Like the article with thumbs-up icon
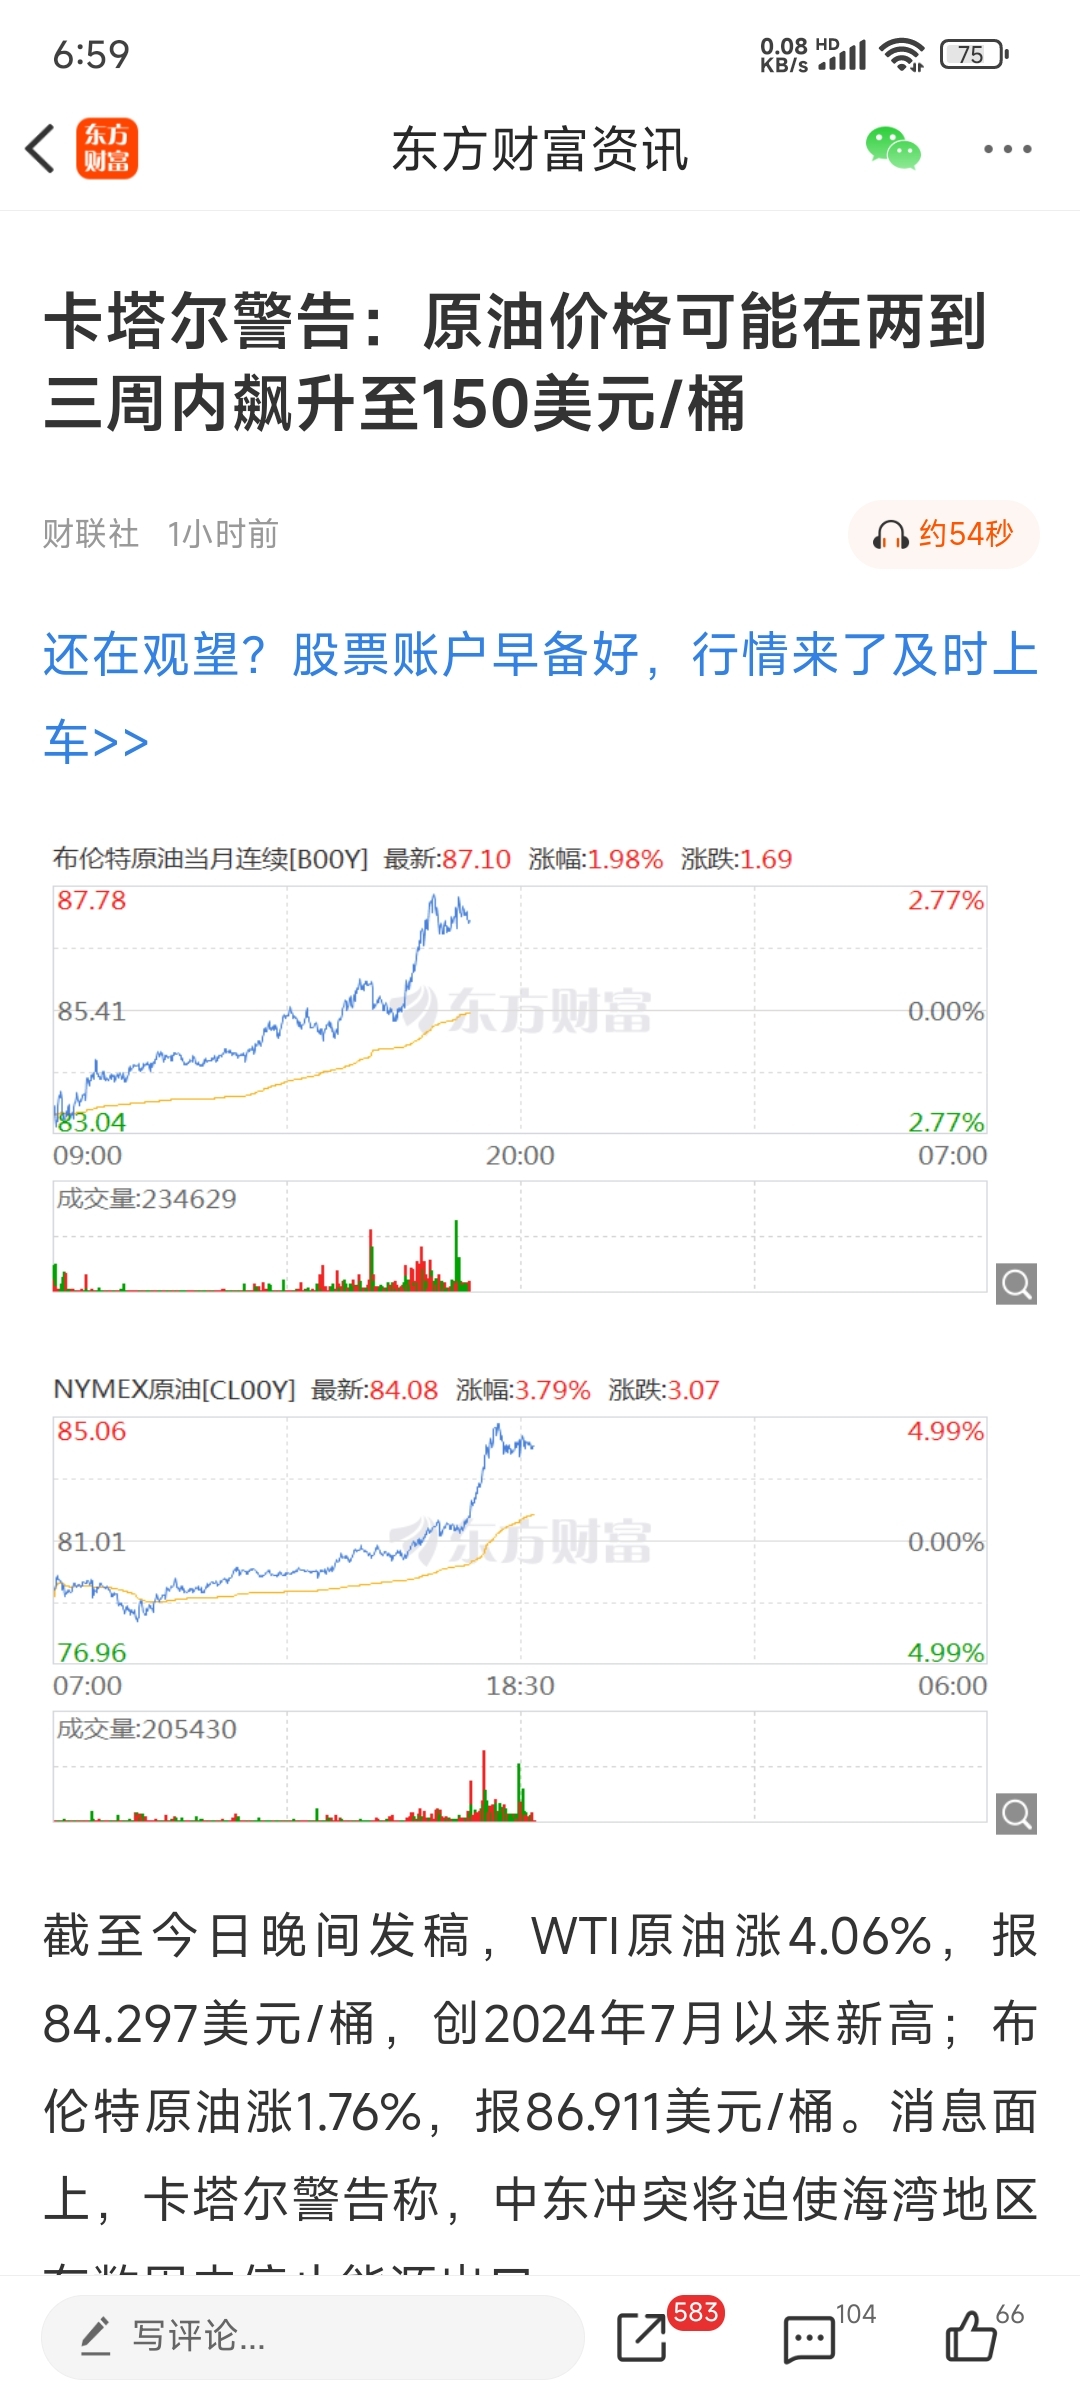 971,2337
